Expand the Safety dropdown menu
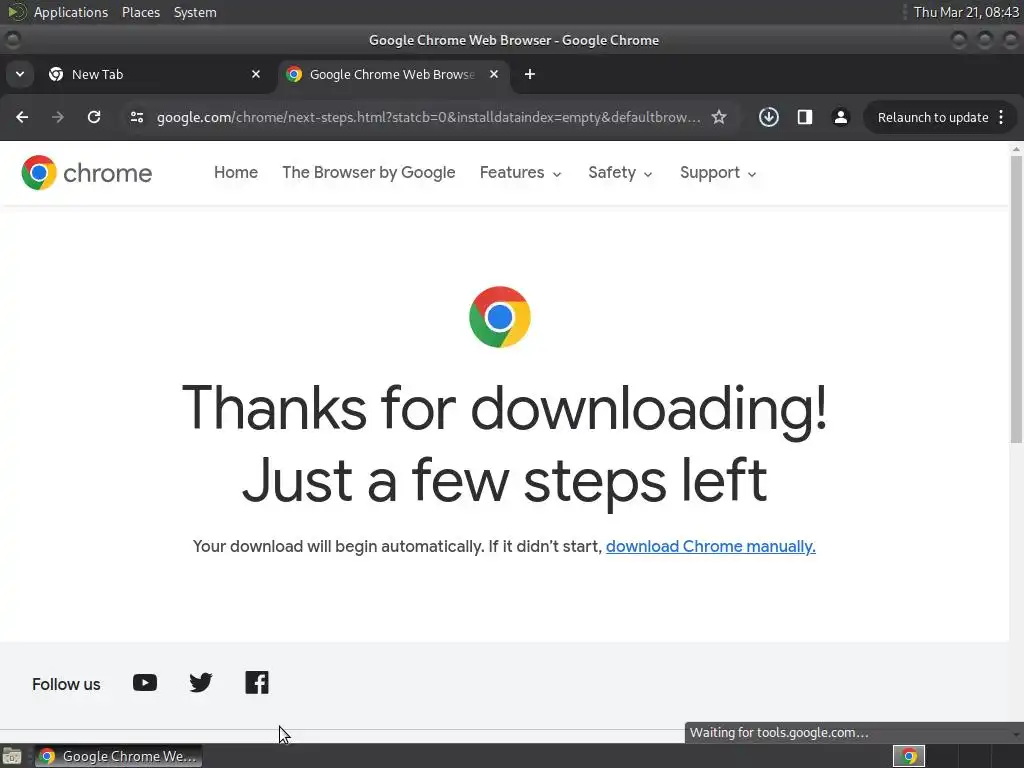Screen dimensions: 1024x768 tap(620, 172)
